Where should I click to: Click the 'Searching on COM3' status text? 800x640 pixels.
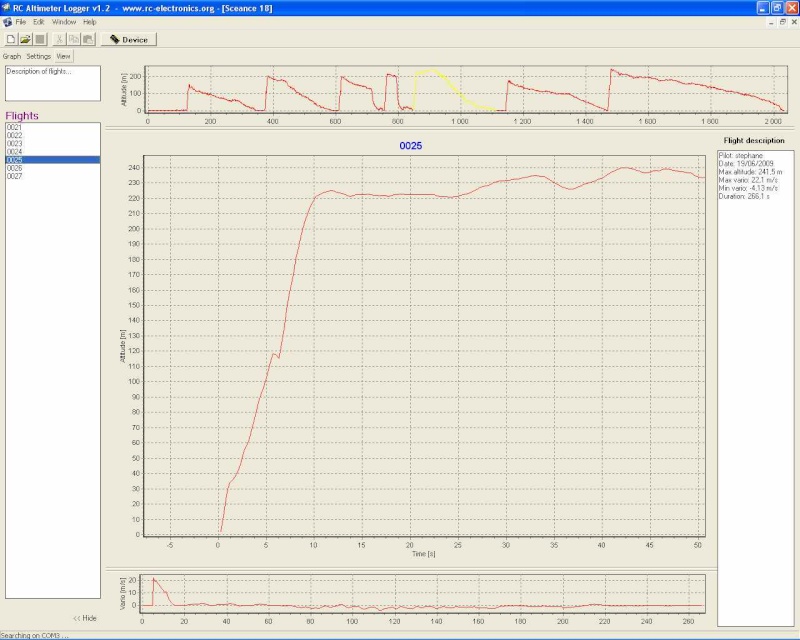tap(35, 635)
